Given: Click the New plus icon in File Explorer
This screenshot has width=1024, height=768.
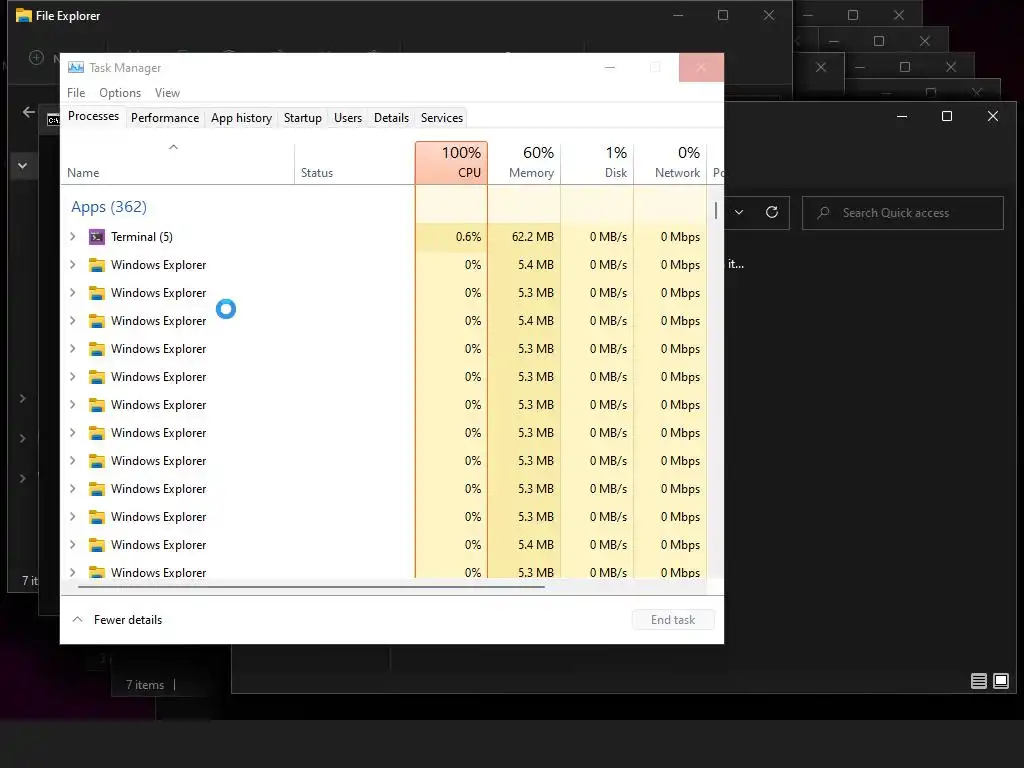Looking at the screenshot, I should pyautogui.click(x=37, y=57).
